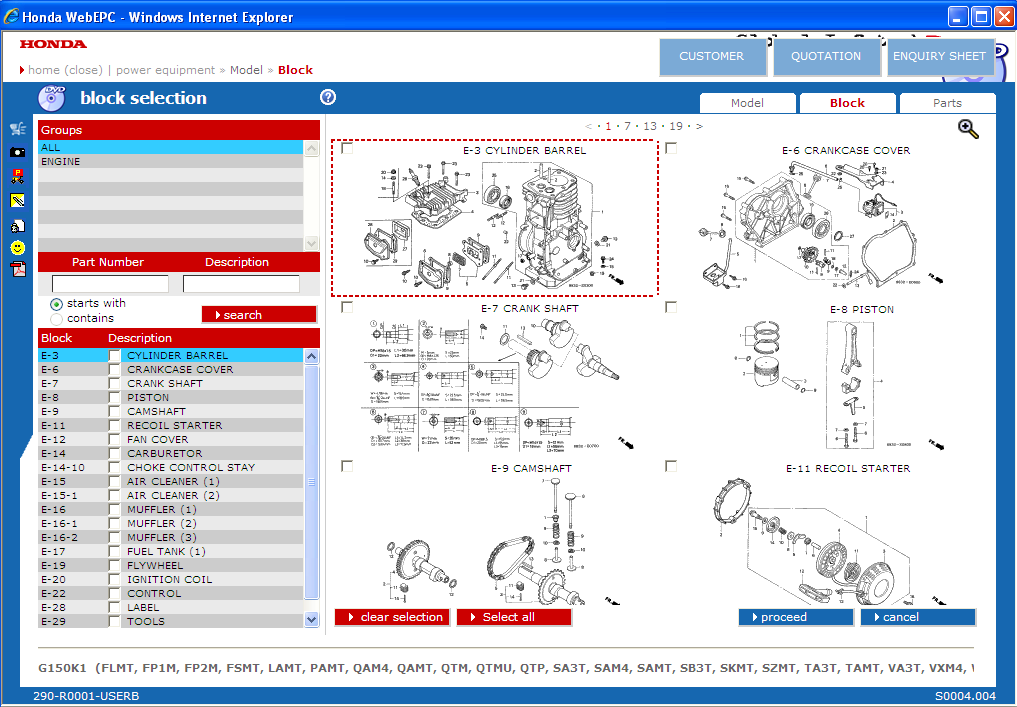This screenshot has width=1017, height=707.
Task: Open the CUSTOMER menu button
Action: (x=712, y=56)
